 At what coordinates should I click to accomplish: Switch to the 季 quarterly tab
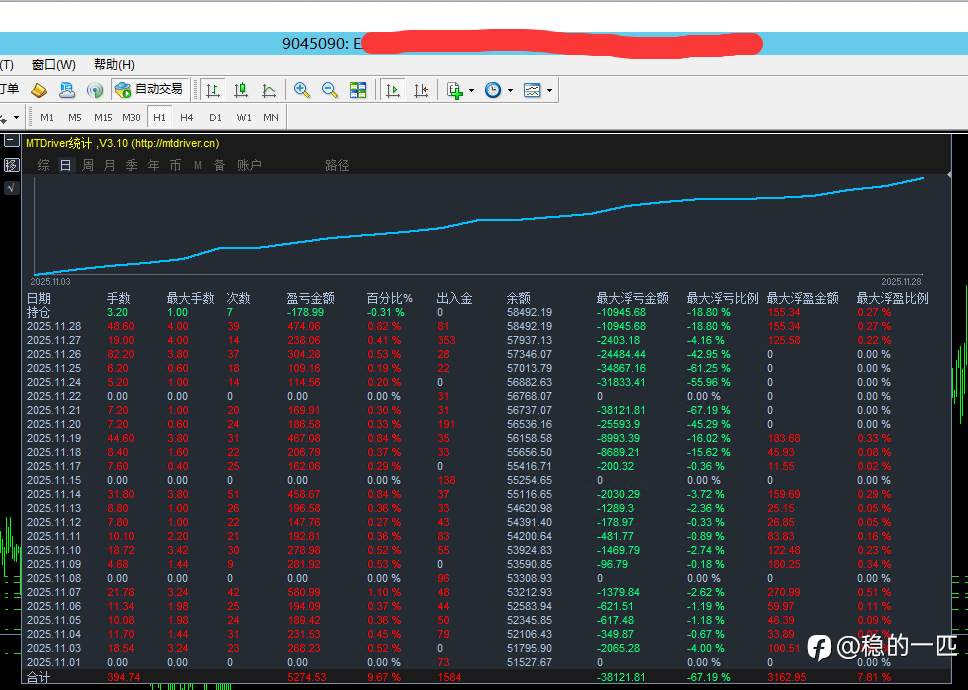click(x=131, y=165)
